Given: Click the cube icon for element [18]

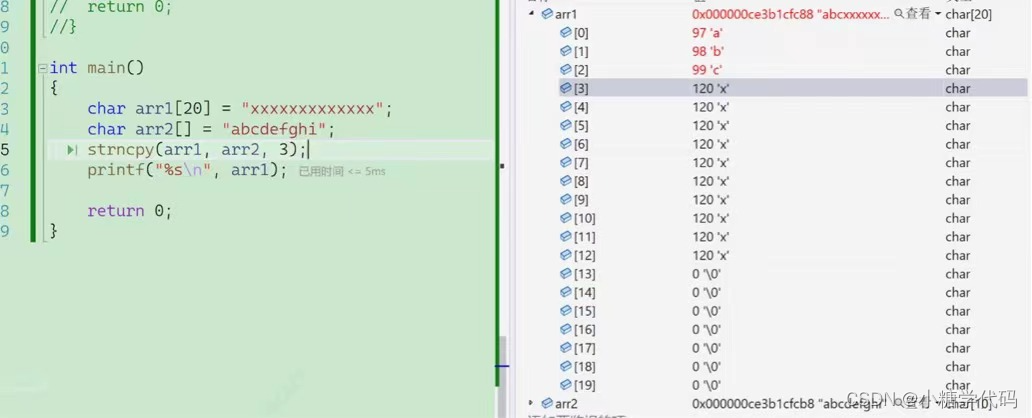Looking at the screenshot, I should (x=565, y=366).
